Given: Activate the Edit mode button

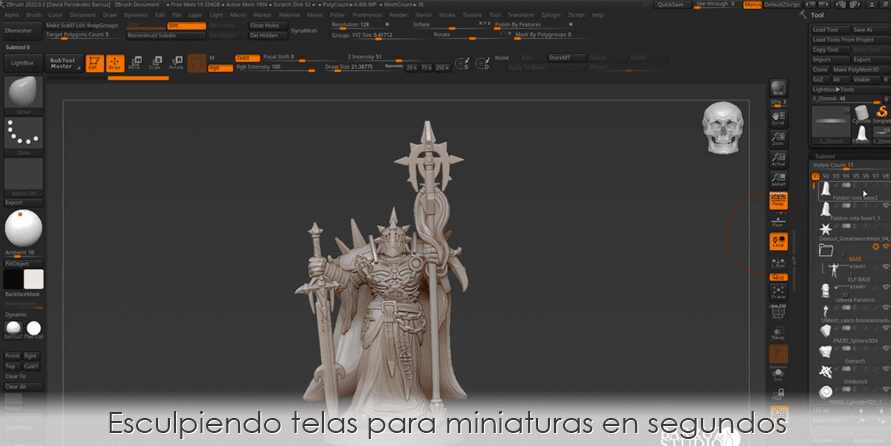Looking at the screenshot, I should (x=95, y=63).
